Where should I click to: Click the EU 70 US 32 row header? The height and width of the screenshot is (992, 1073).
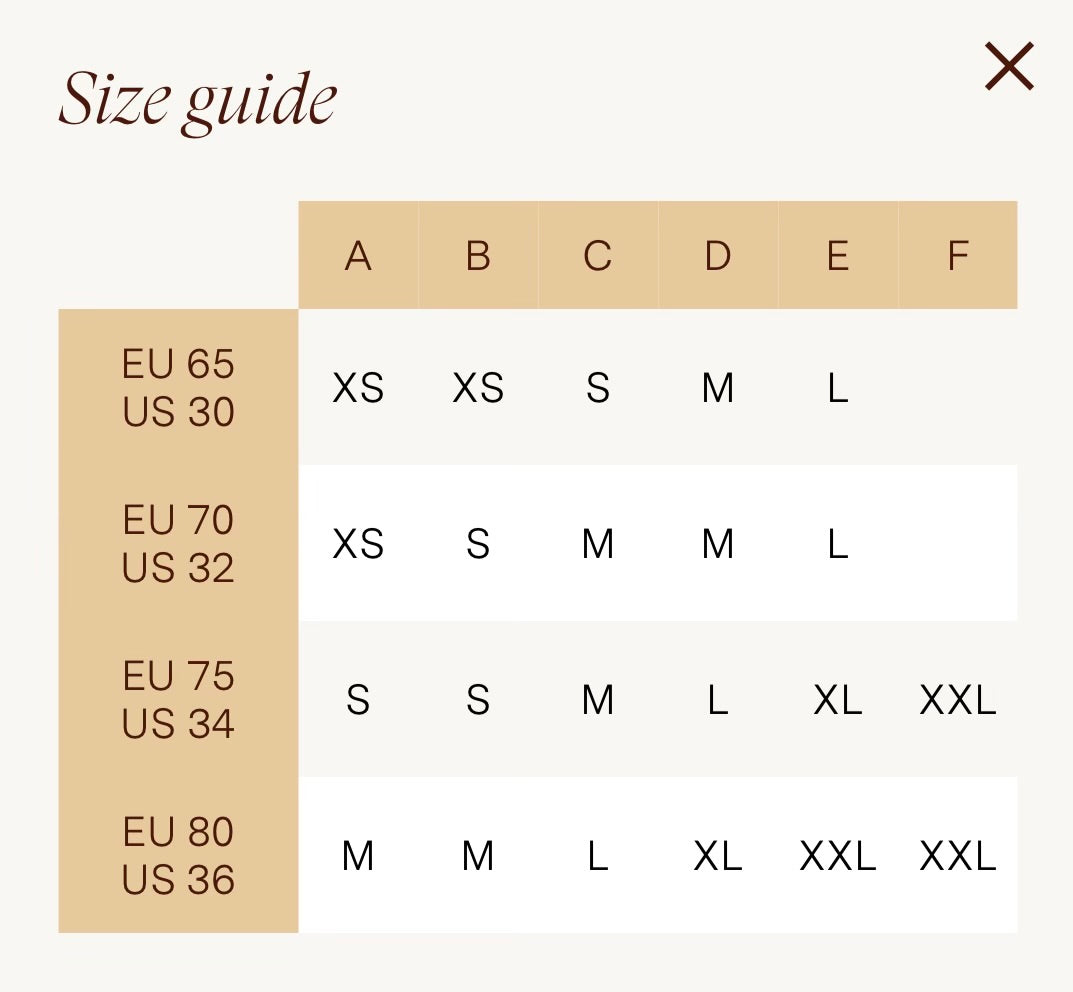[179, 543]
